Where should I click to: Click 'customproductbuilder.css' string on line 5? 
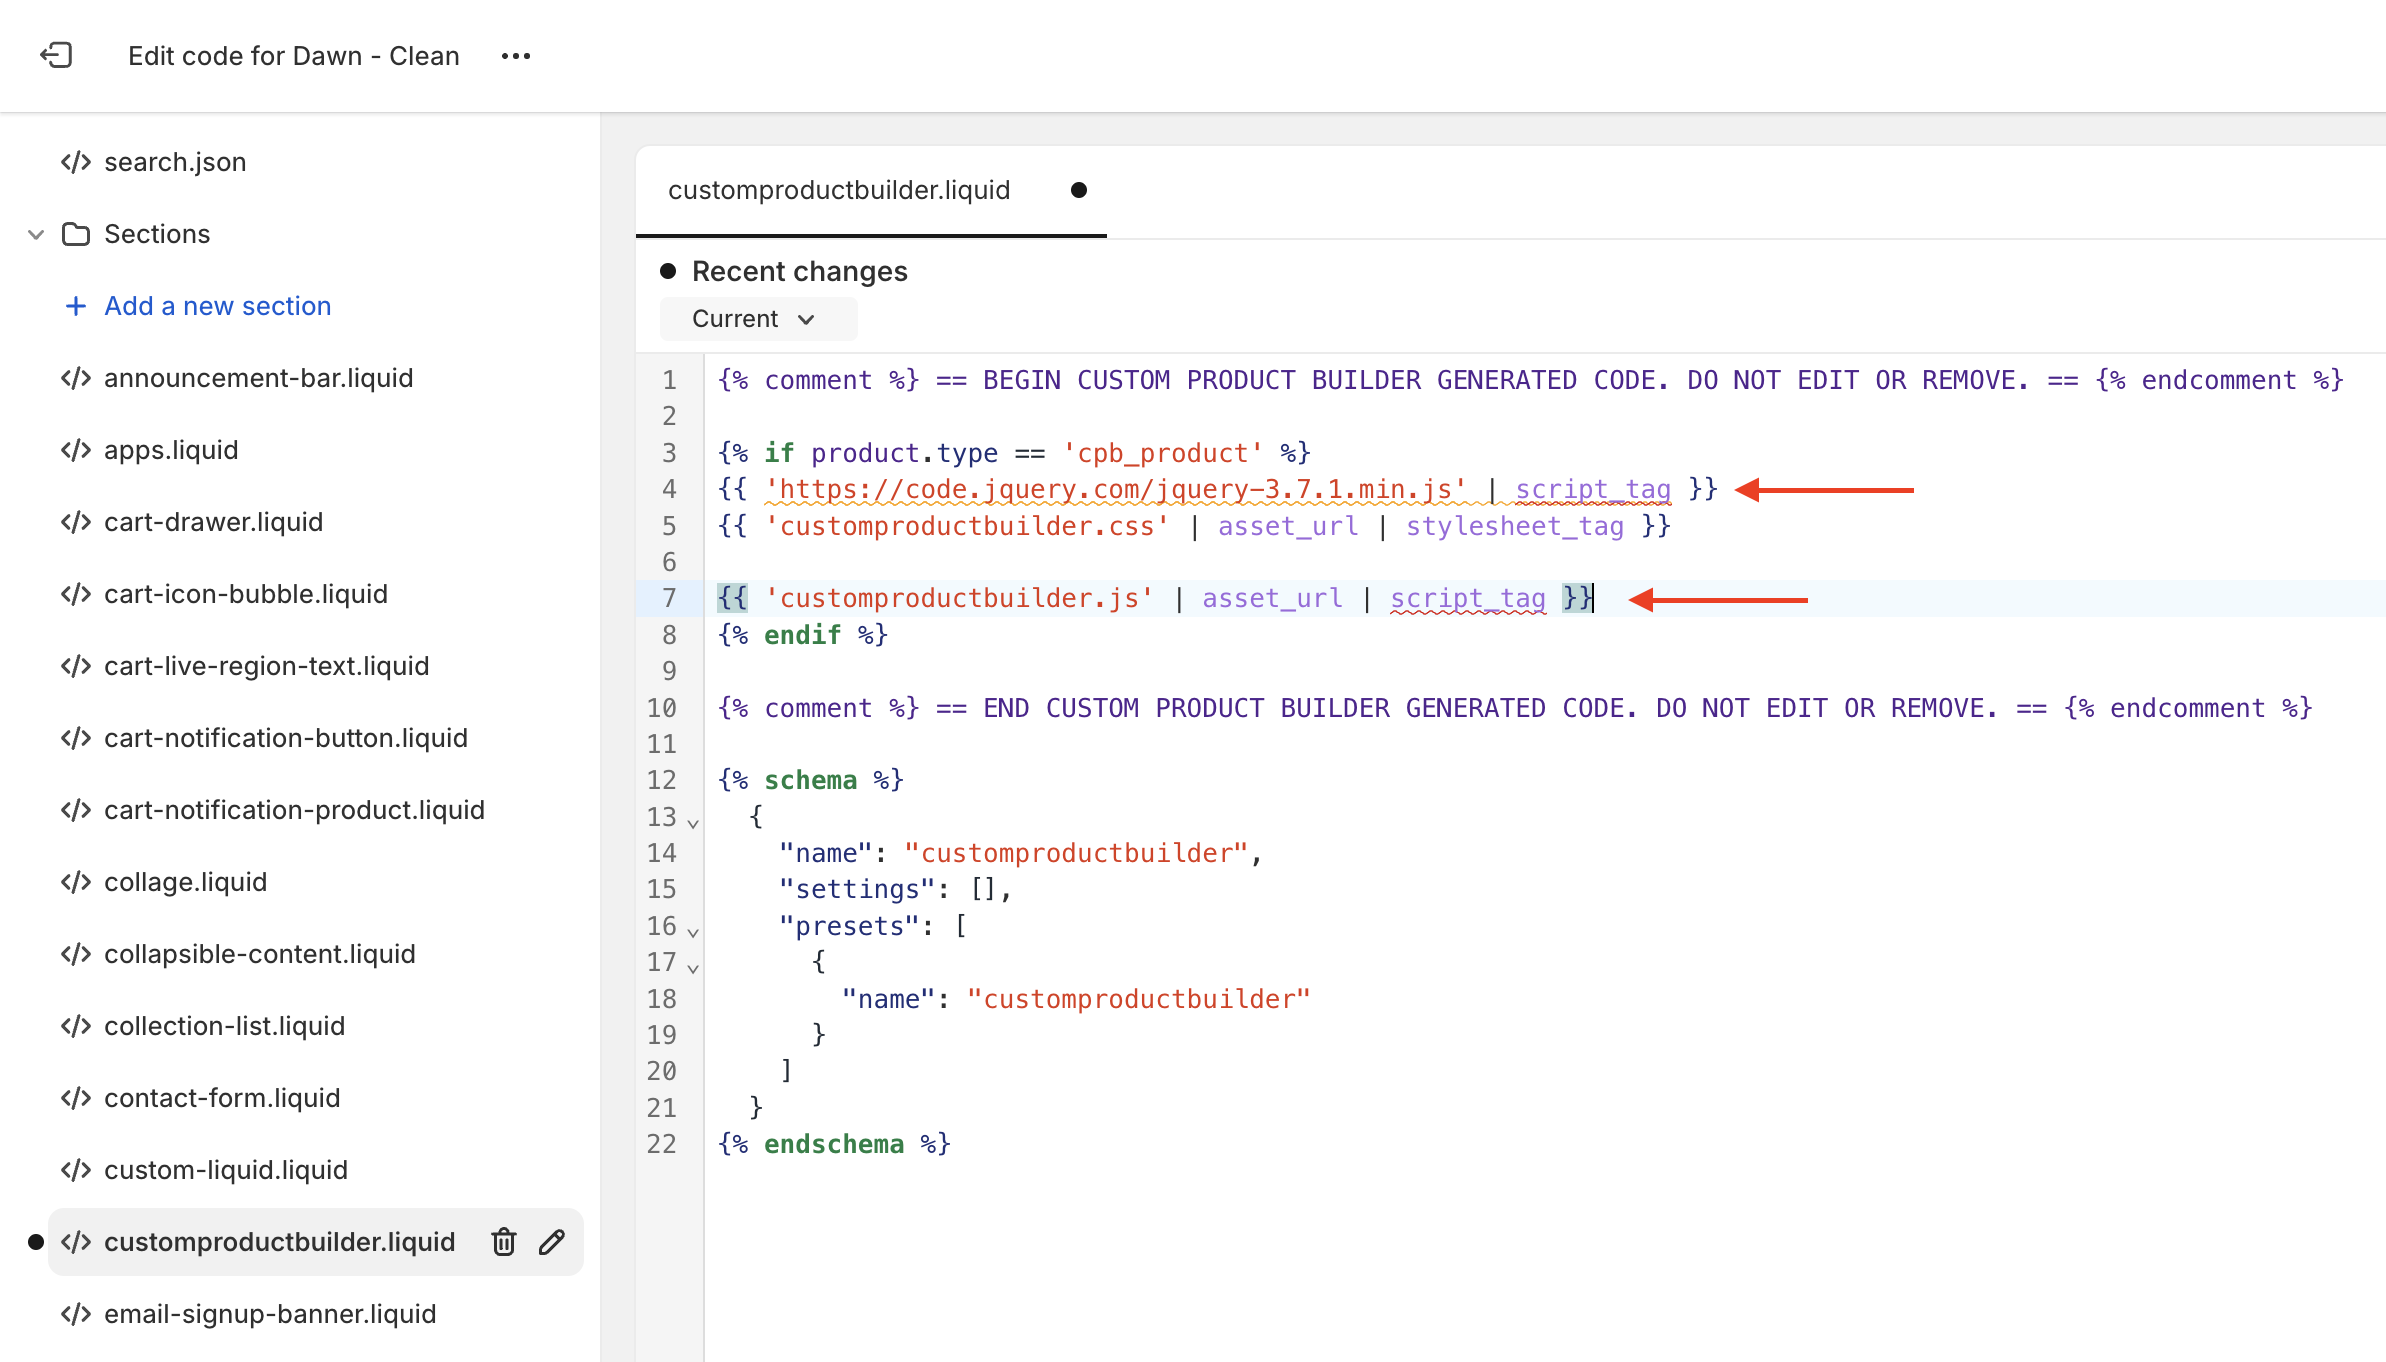coord(967,526)
